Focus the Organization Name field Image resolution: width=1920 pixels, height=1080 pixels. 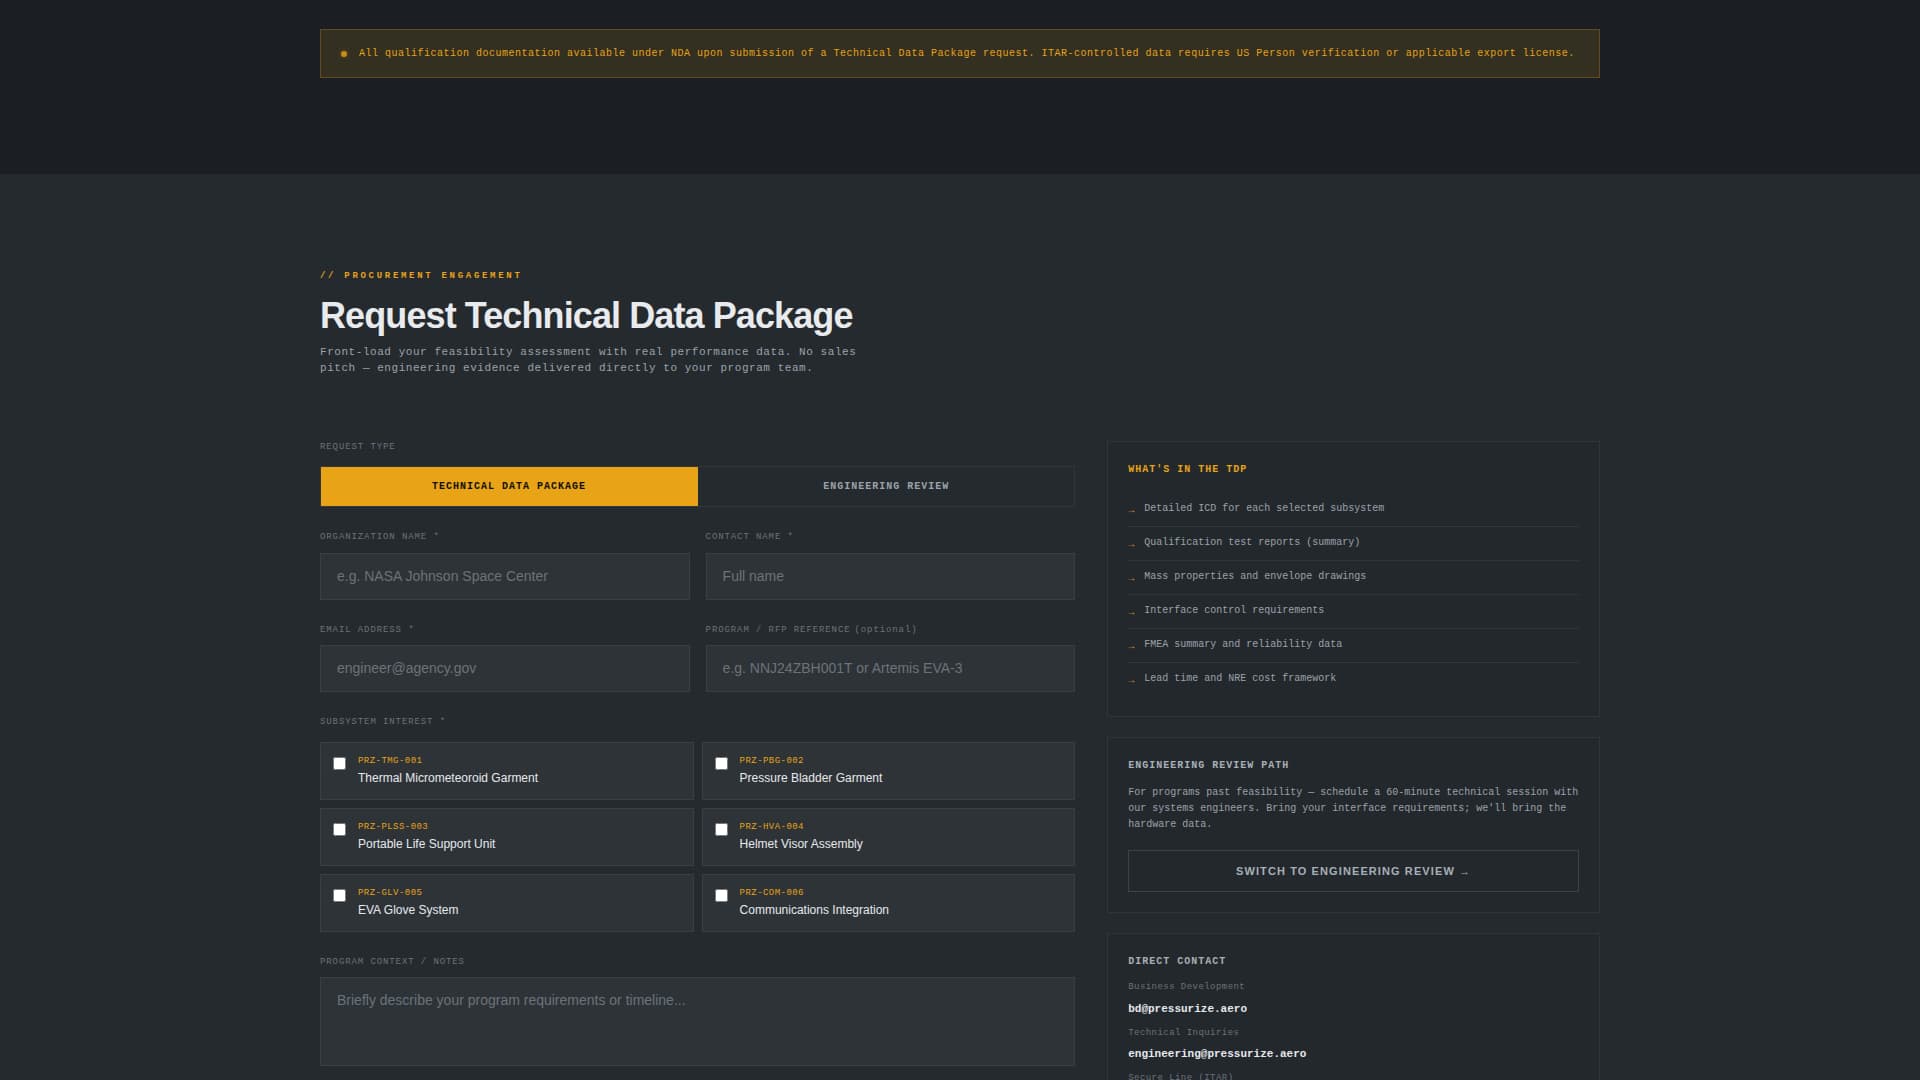coord(504,577)
